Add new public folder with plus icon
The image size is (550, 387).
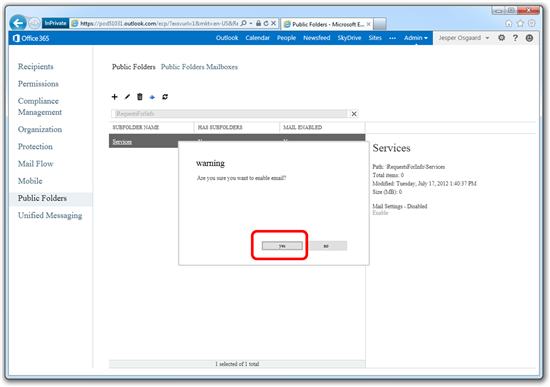(114, 97)
